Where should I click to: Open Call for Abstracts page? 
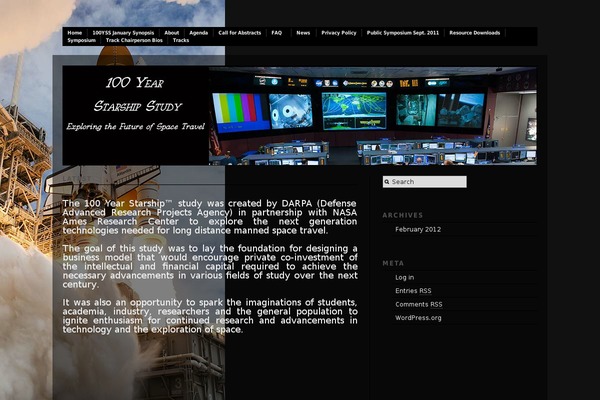(x=240, y=33)
